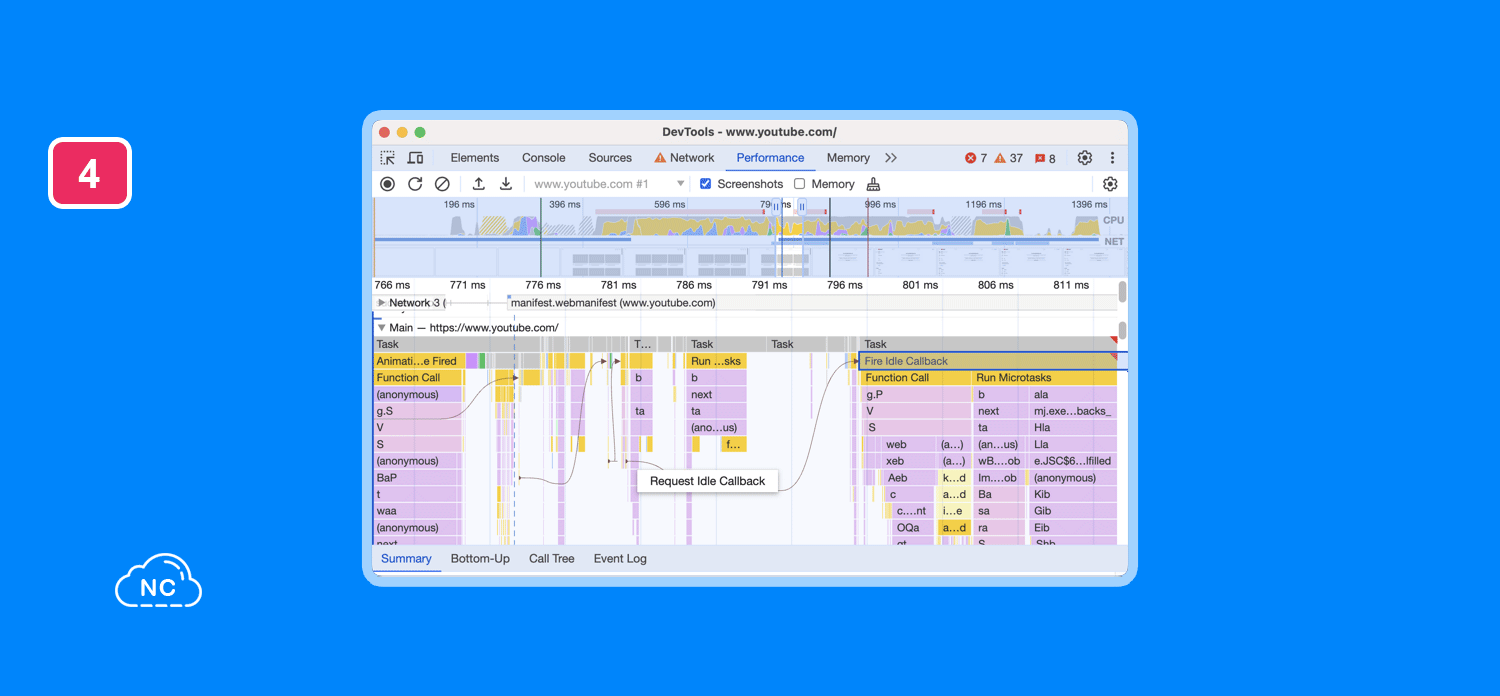Image resolution: width=1500 pixels, height=696 pixels.
Task: Click the left overview selection handle
Action: (x=776, y=206)
